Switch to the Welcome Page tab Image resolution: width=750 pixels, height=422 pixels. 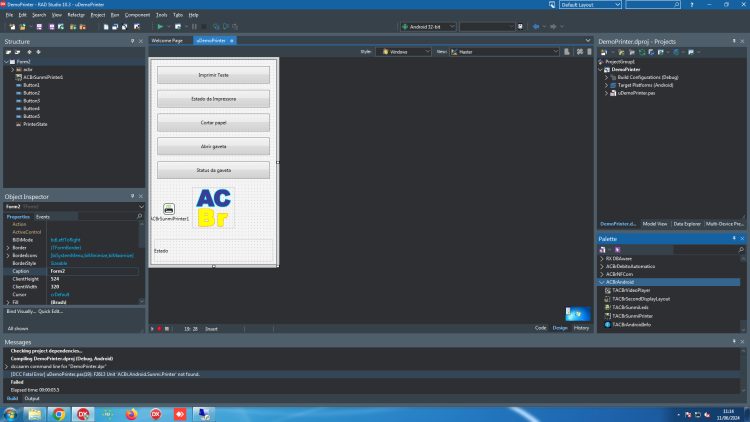[167, 41]
